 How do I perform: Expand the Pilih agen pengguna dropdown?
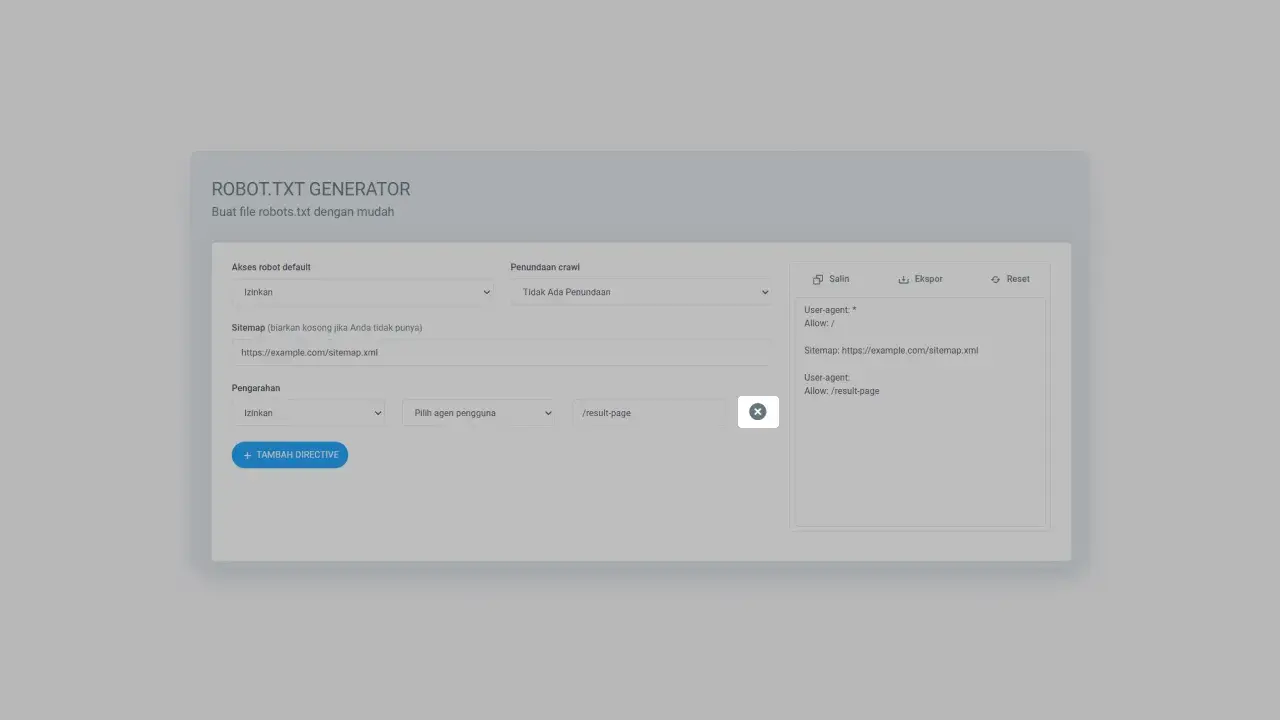pos(477,412)
